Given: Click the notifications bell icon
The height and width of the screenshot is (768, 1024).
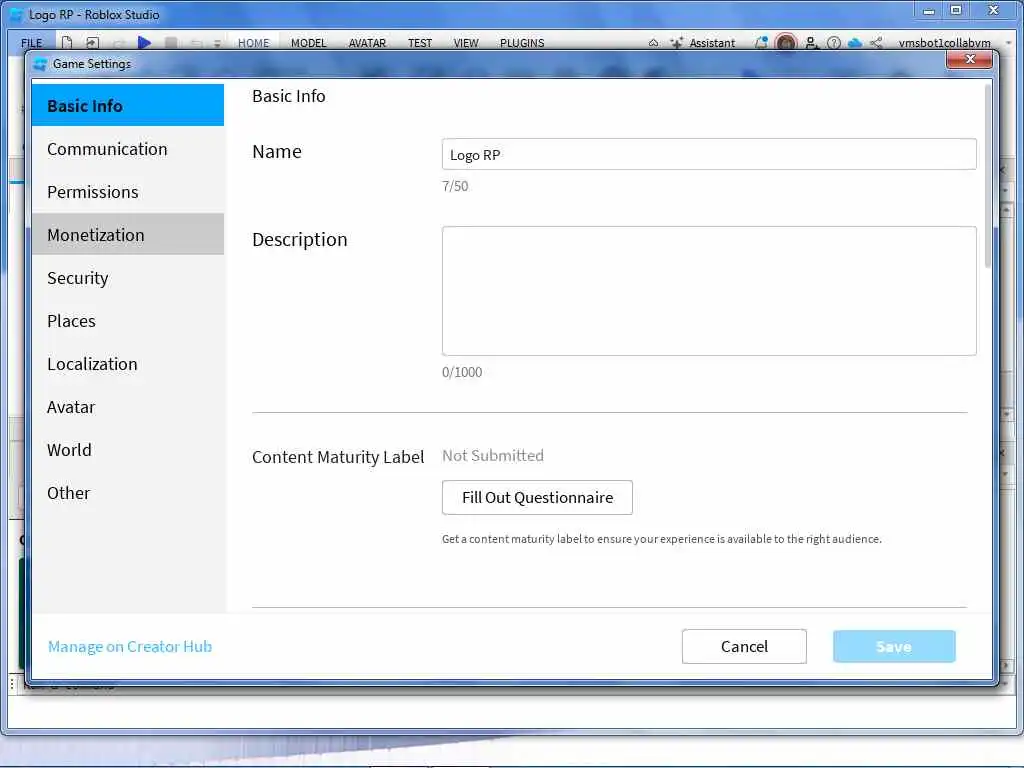Looking at the screenshot, I should coord(761,42).
